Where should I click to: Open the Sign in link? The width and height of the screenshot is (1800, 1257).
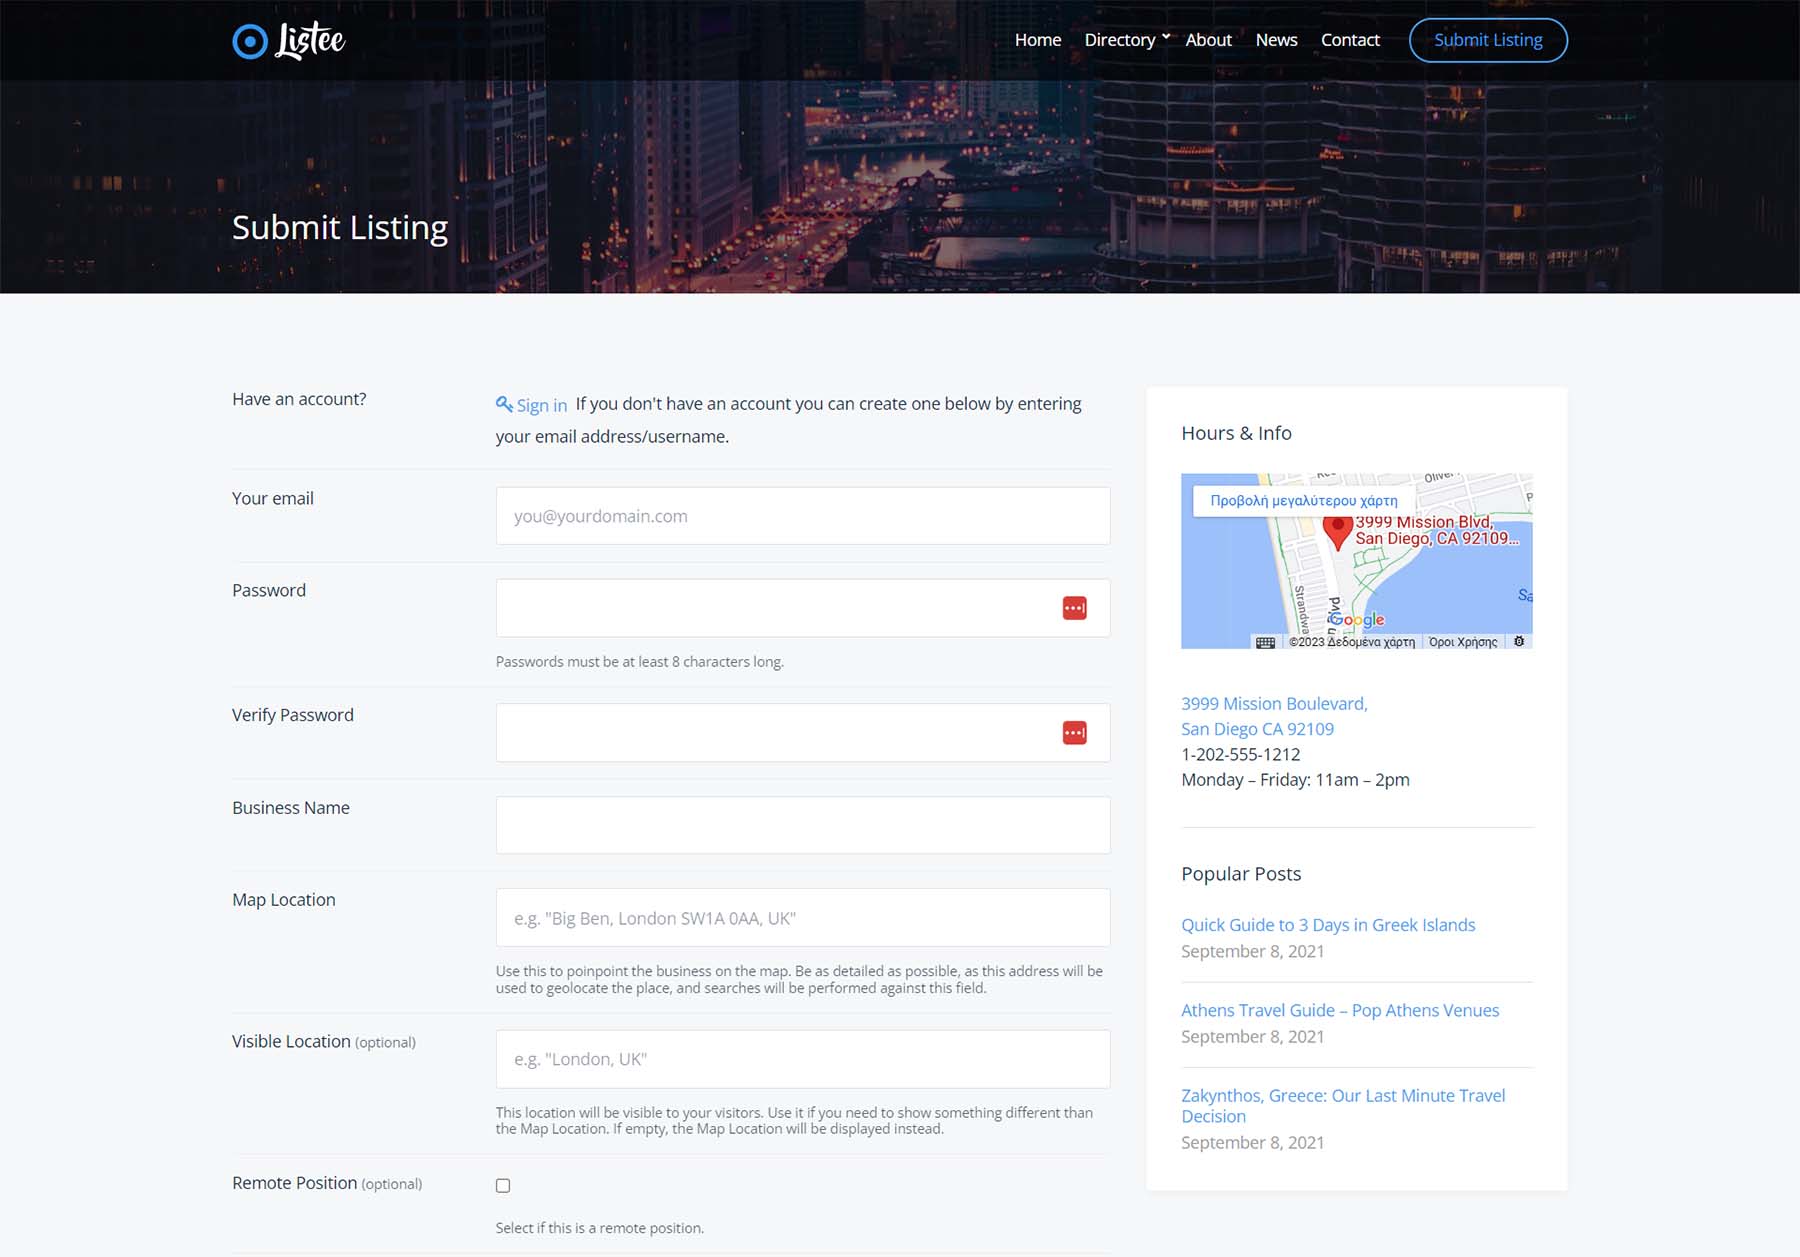(541, 405)
